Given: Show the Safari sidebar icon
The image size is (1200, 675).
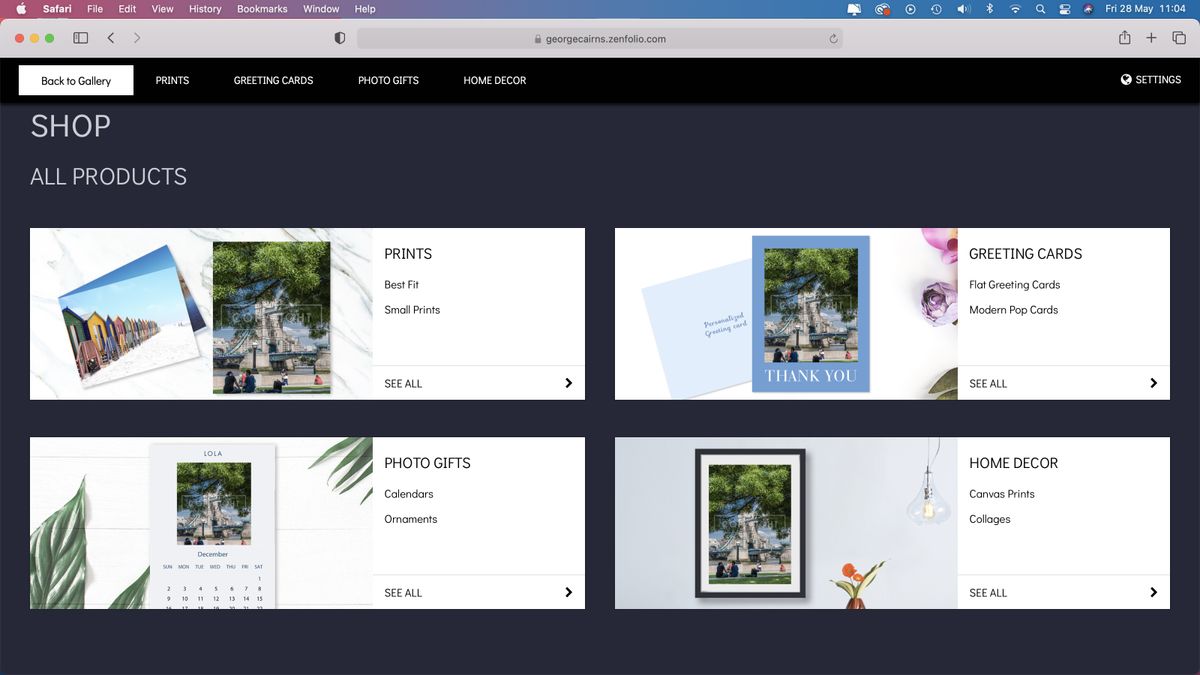Looking at the screenshot, I should [x=79, y=37].
